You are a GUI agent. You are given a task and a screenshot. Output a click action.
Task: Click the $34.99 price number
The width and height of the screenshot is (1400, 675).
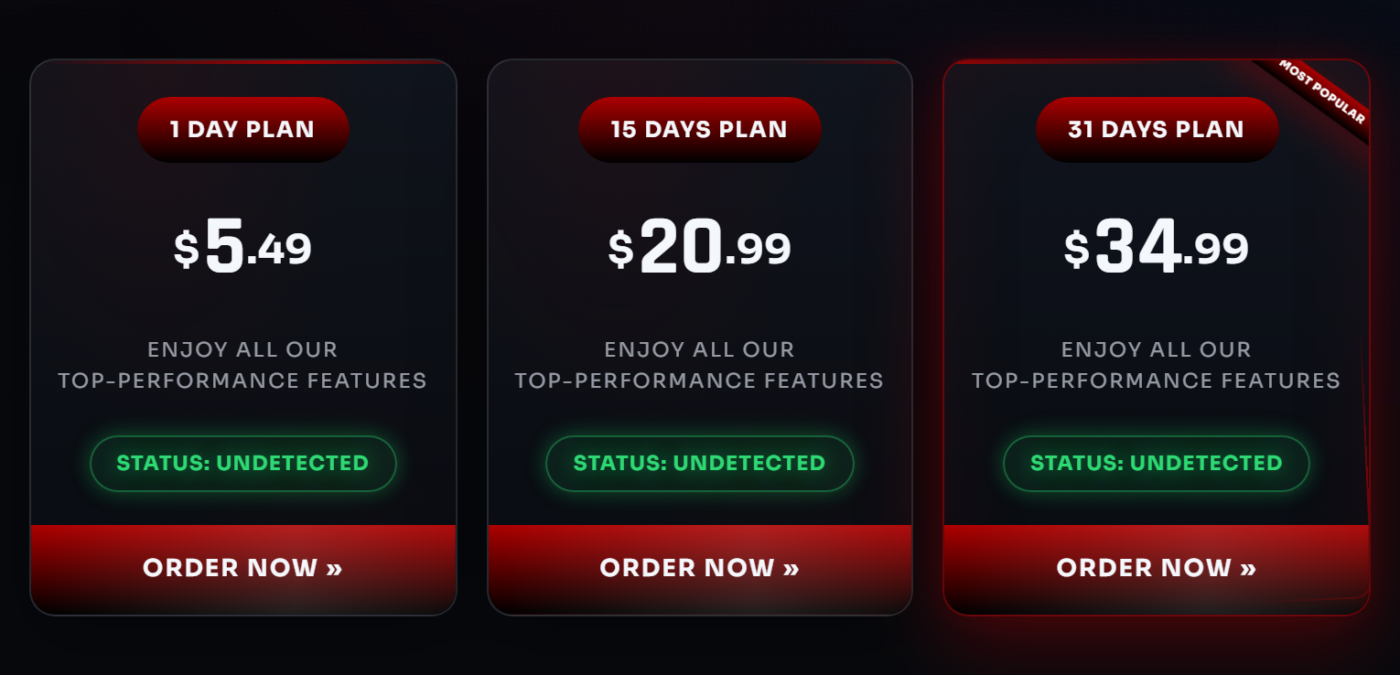click(x=1157, y=247)
